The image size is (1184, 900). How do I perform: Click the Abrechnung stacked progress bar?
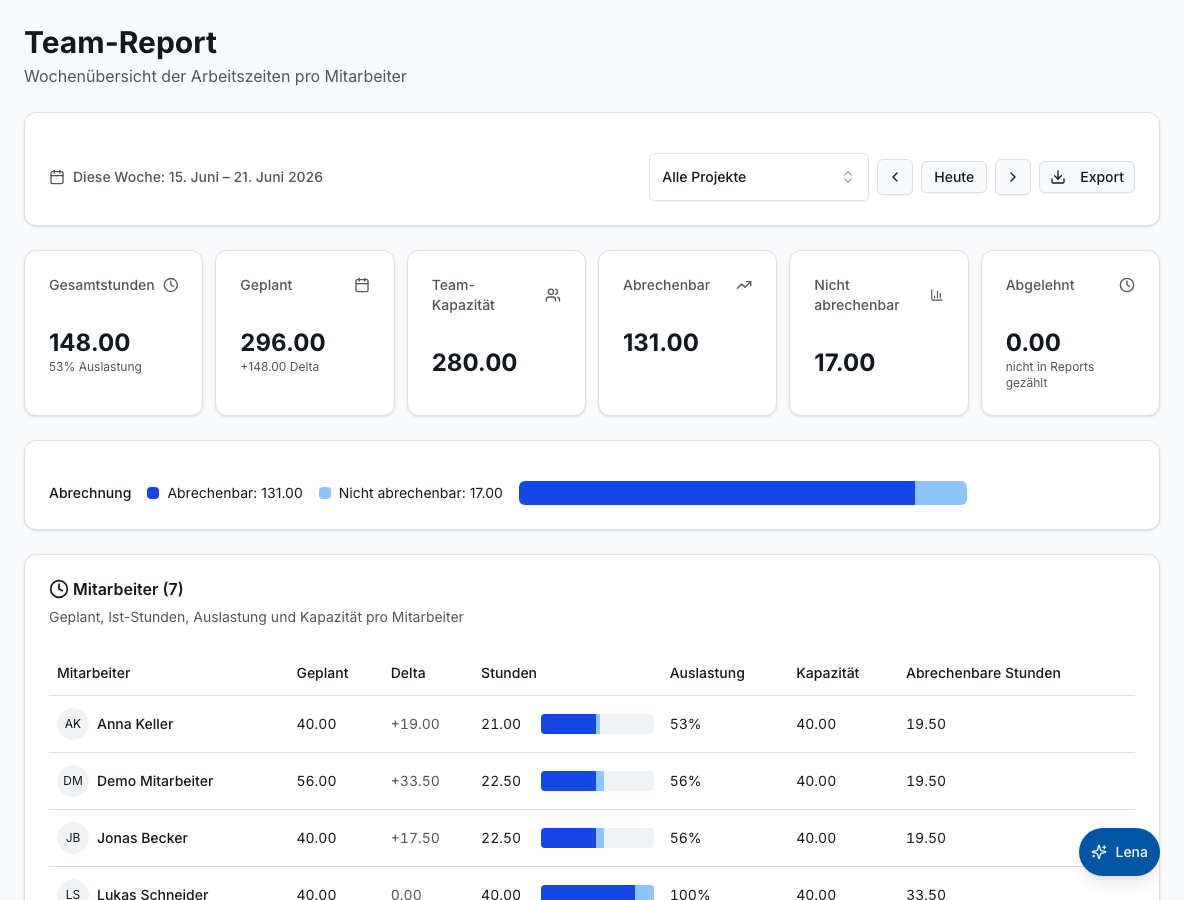(x=743, y=493)
